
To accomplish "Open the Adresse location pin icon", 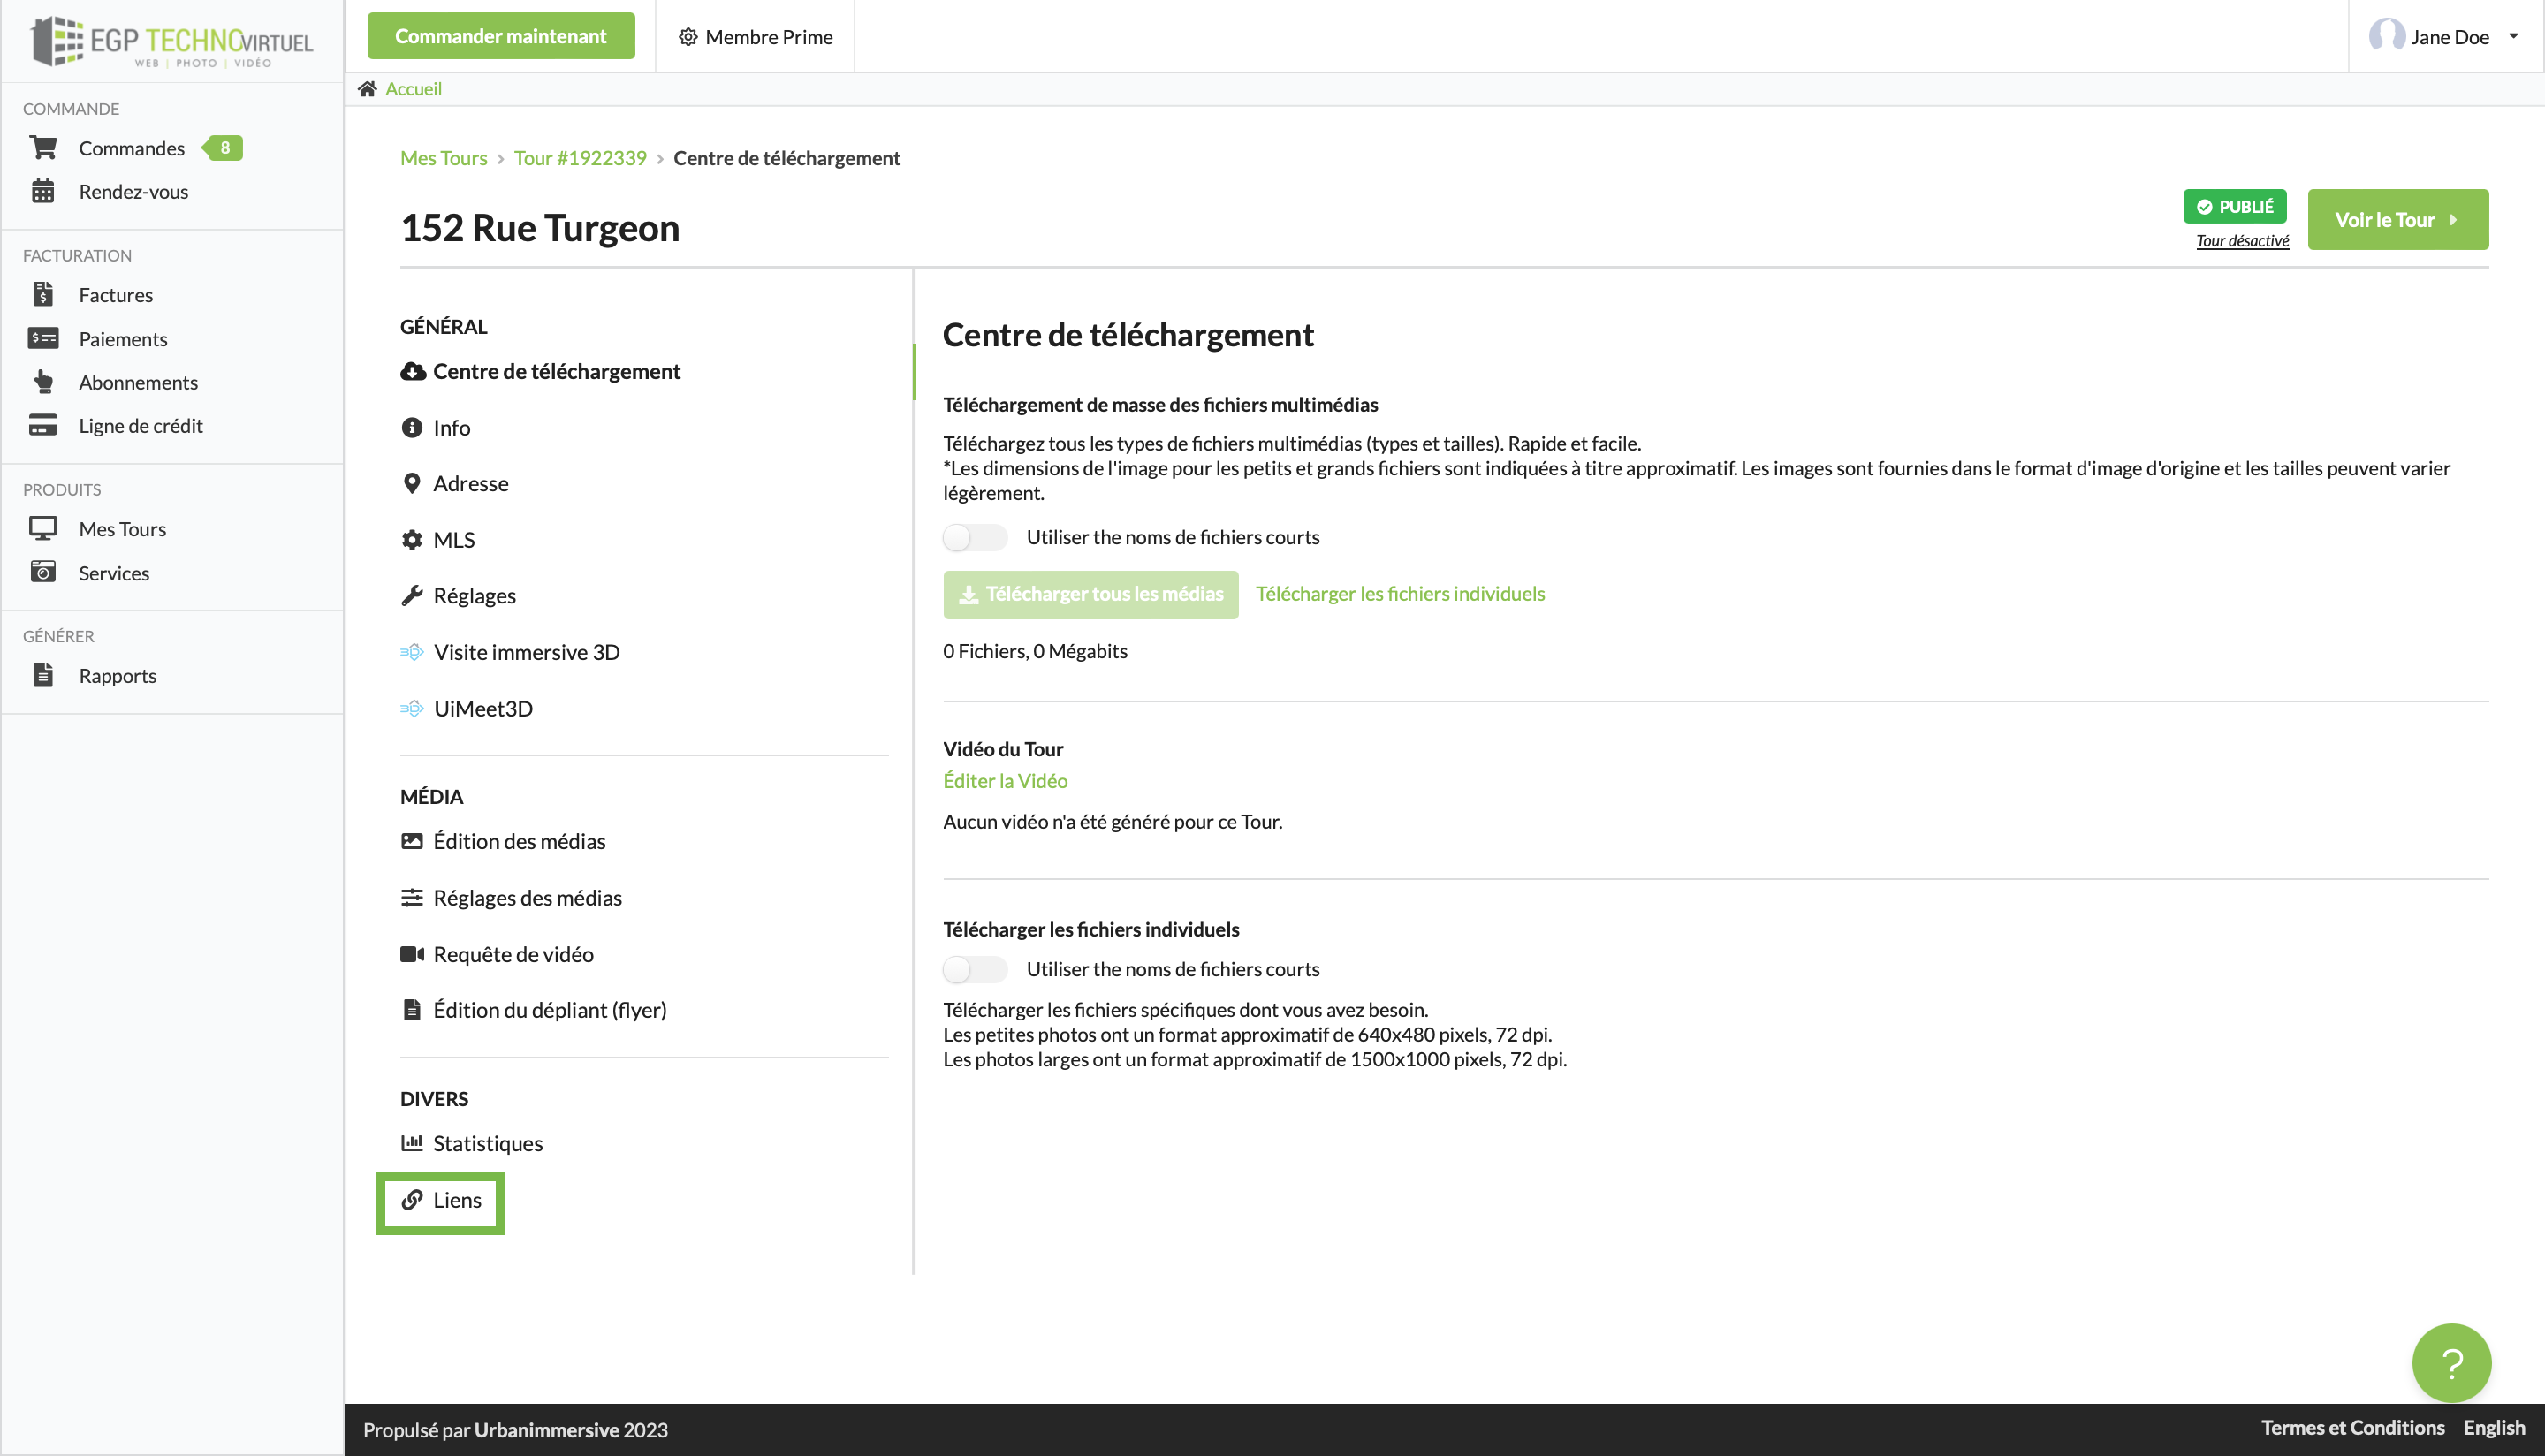I will click(x=413, y=483).
